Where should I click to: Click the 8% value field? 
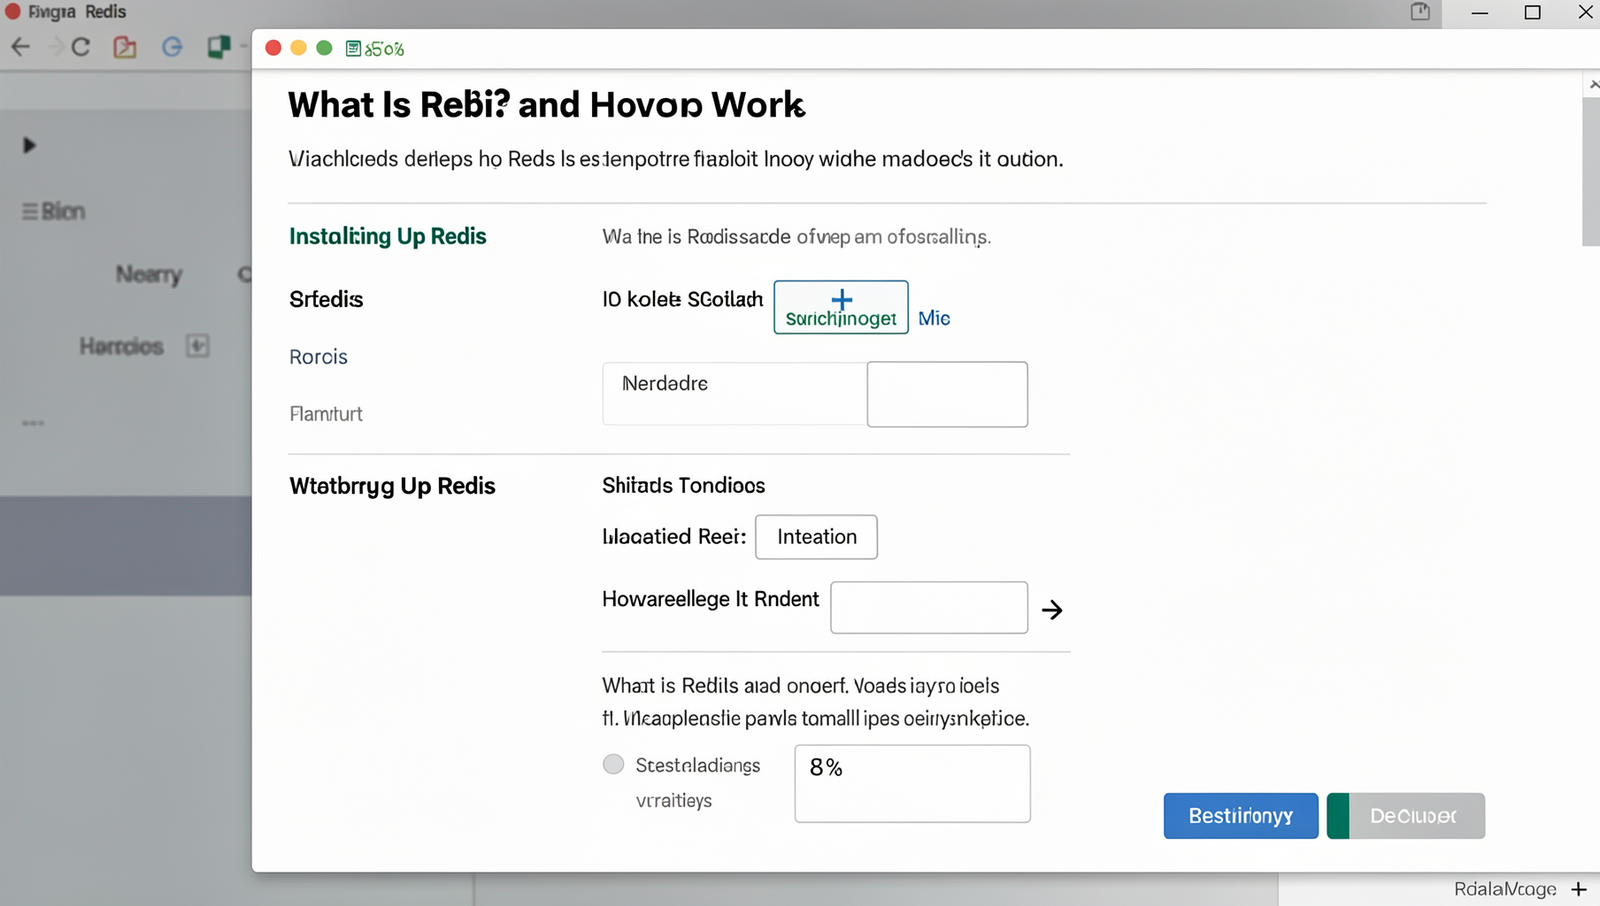click(912, 783)
